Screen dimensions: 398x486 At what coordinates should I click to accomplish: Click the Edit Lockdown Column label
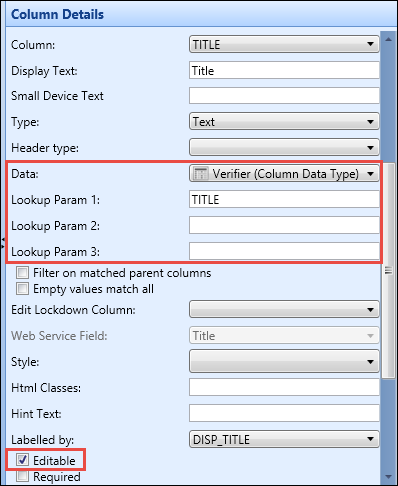(73, 310)
